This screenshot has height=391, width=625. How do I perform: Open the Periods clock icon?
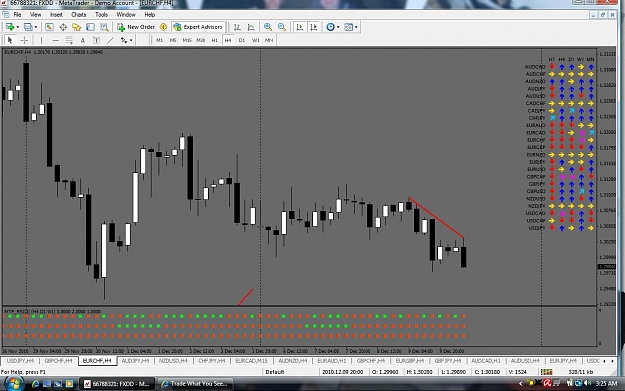[x=330, y=27]
